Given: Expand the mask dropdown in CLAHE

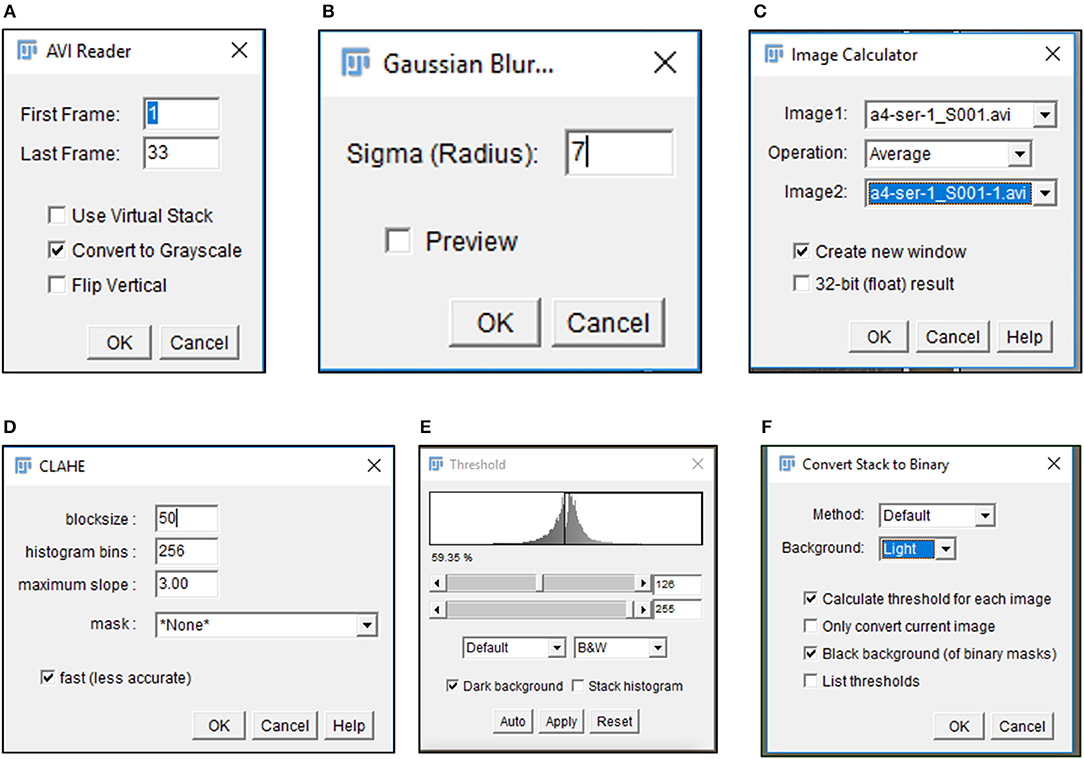Looking at the screenshot, I should click(366, 625).
